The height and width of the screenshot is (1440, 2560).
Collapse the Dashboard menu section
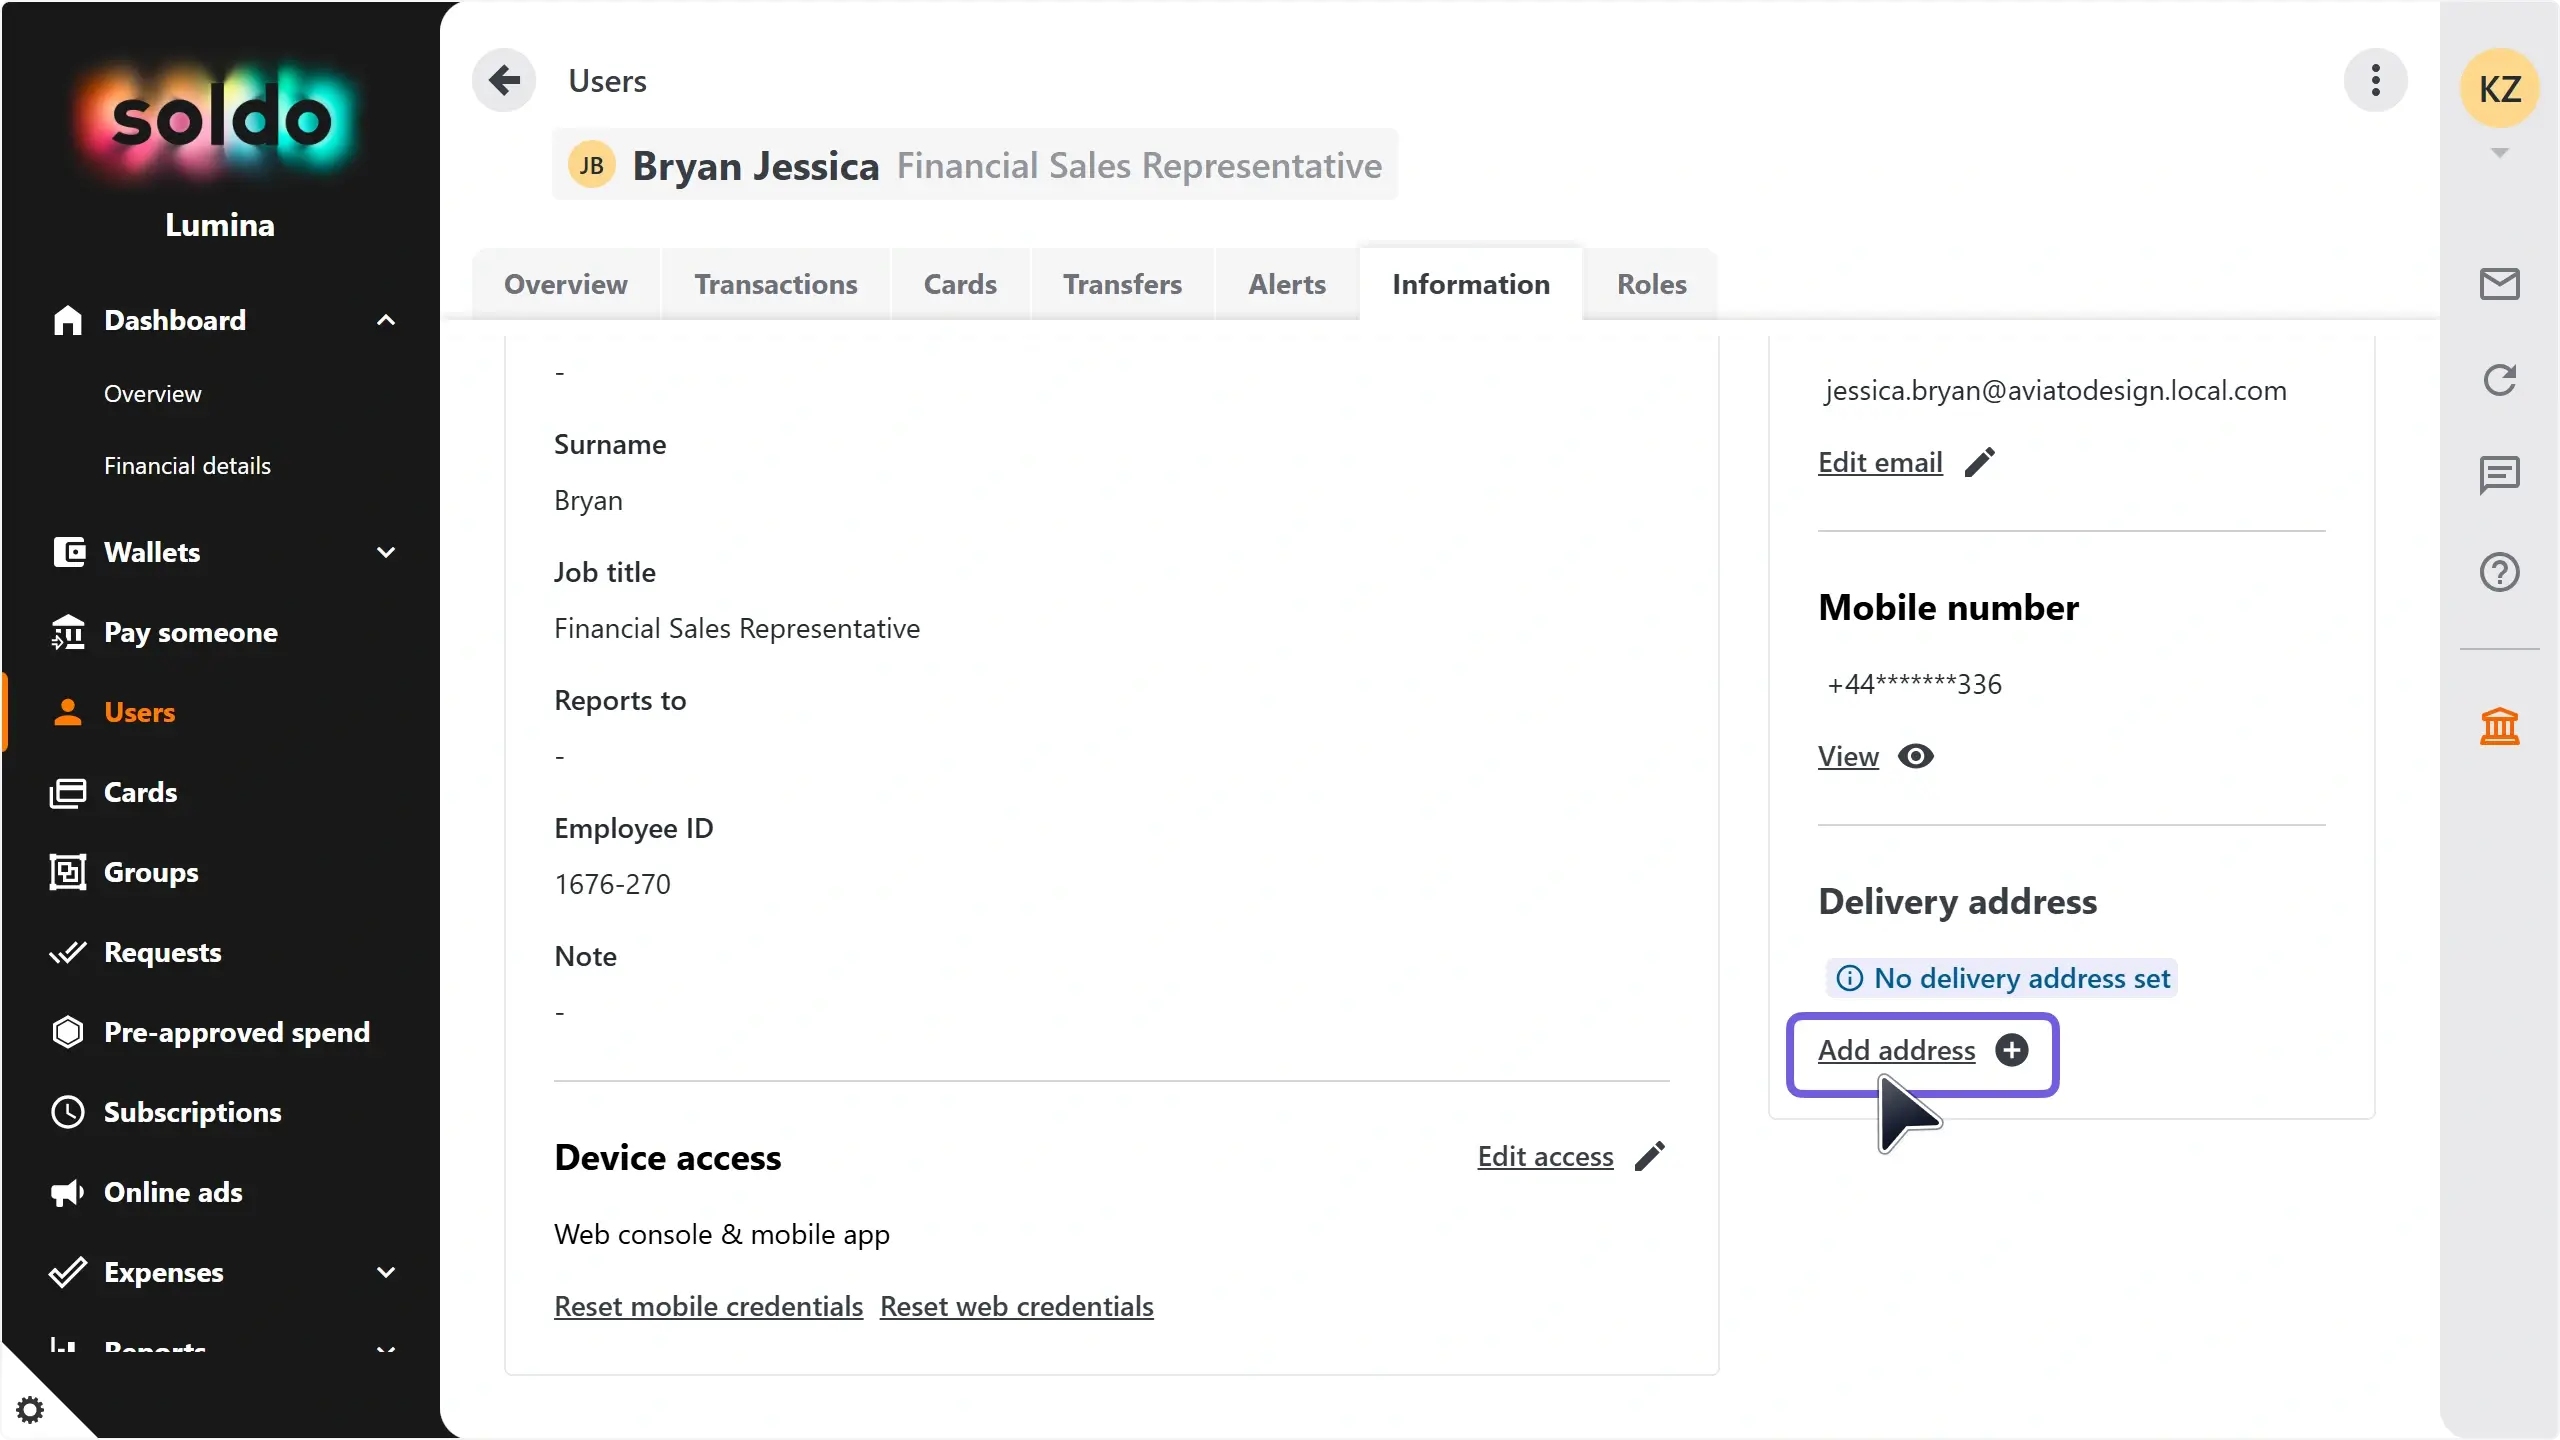point(385,320)
